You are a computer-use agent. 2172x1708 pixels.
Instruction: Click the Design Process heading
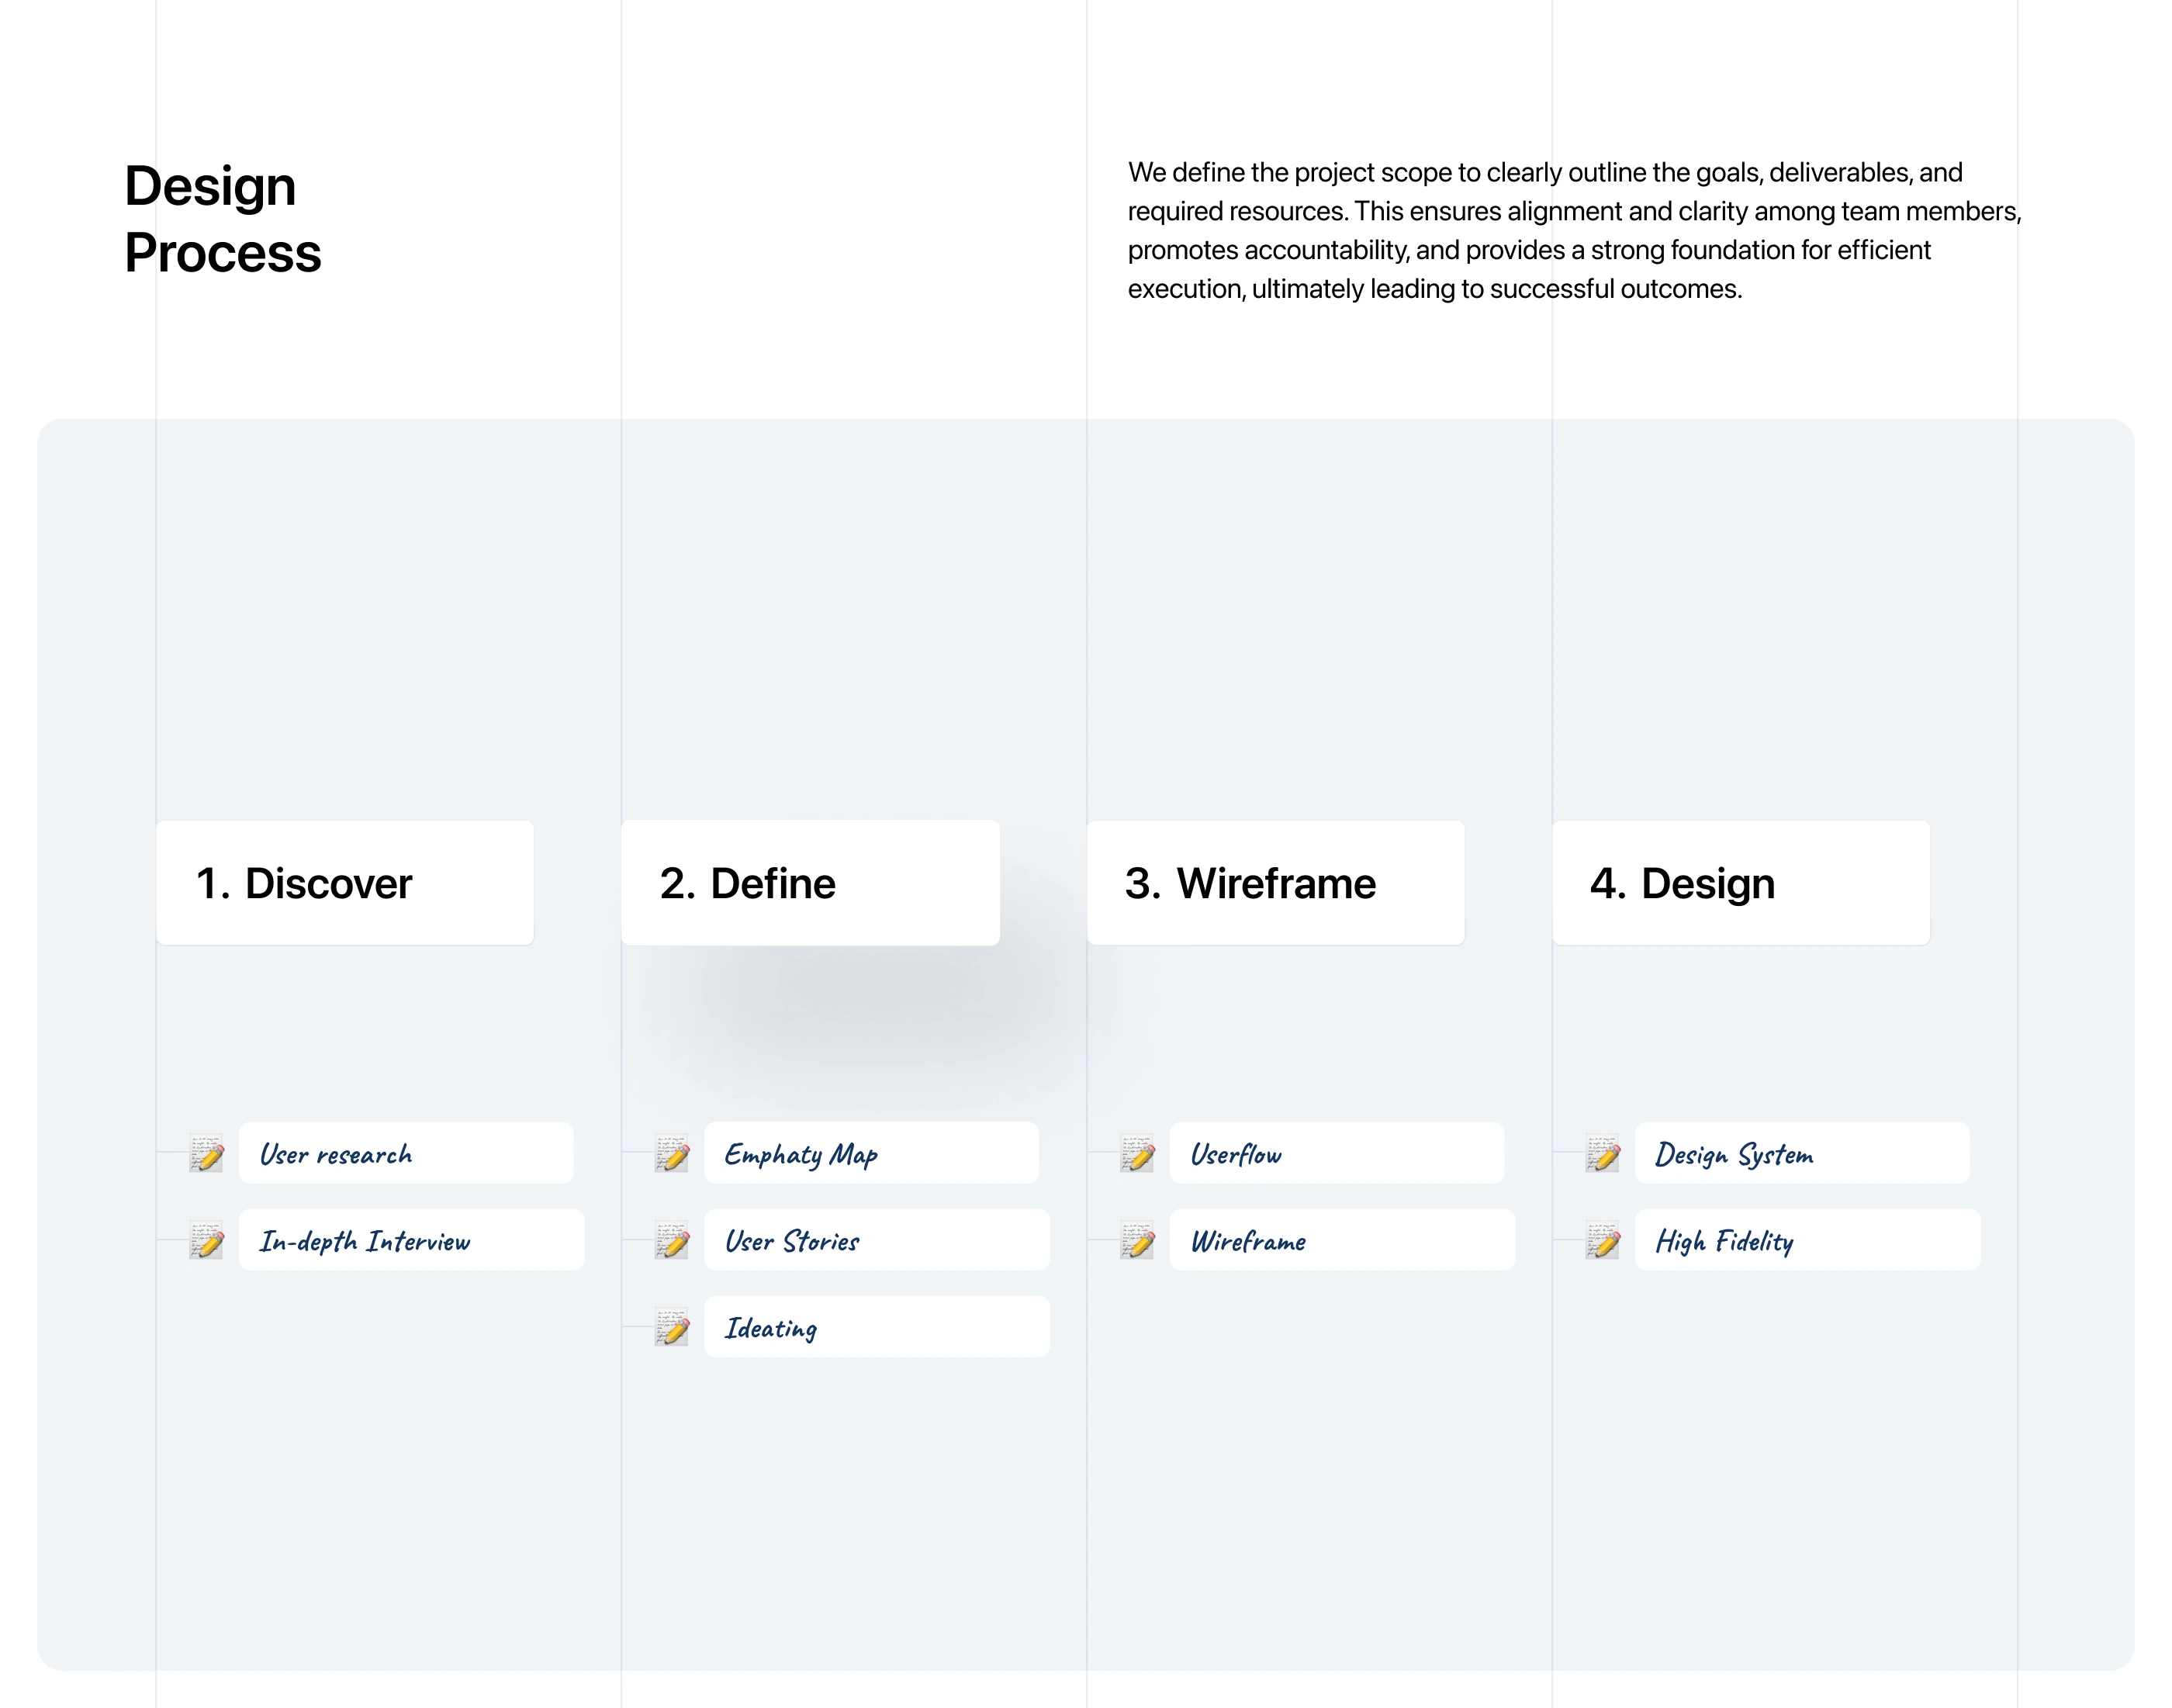[x=223, y=219]
